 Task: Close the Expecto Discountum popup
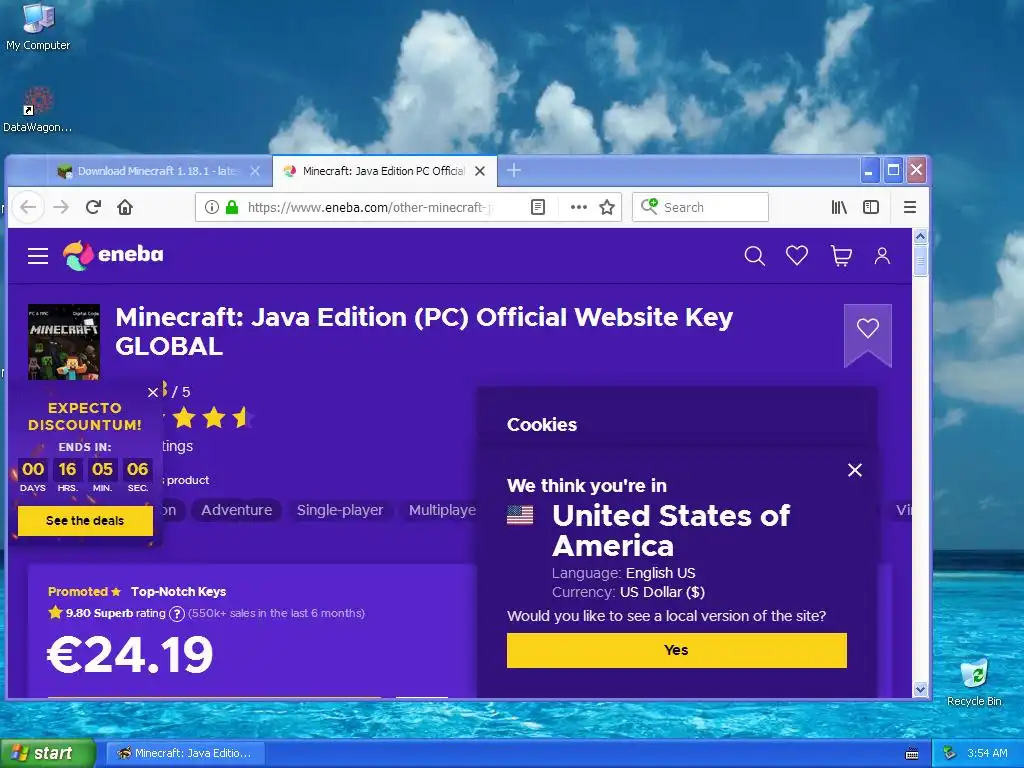click(x=153, y=392)
